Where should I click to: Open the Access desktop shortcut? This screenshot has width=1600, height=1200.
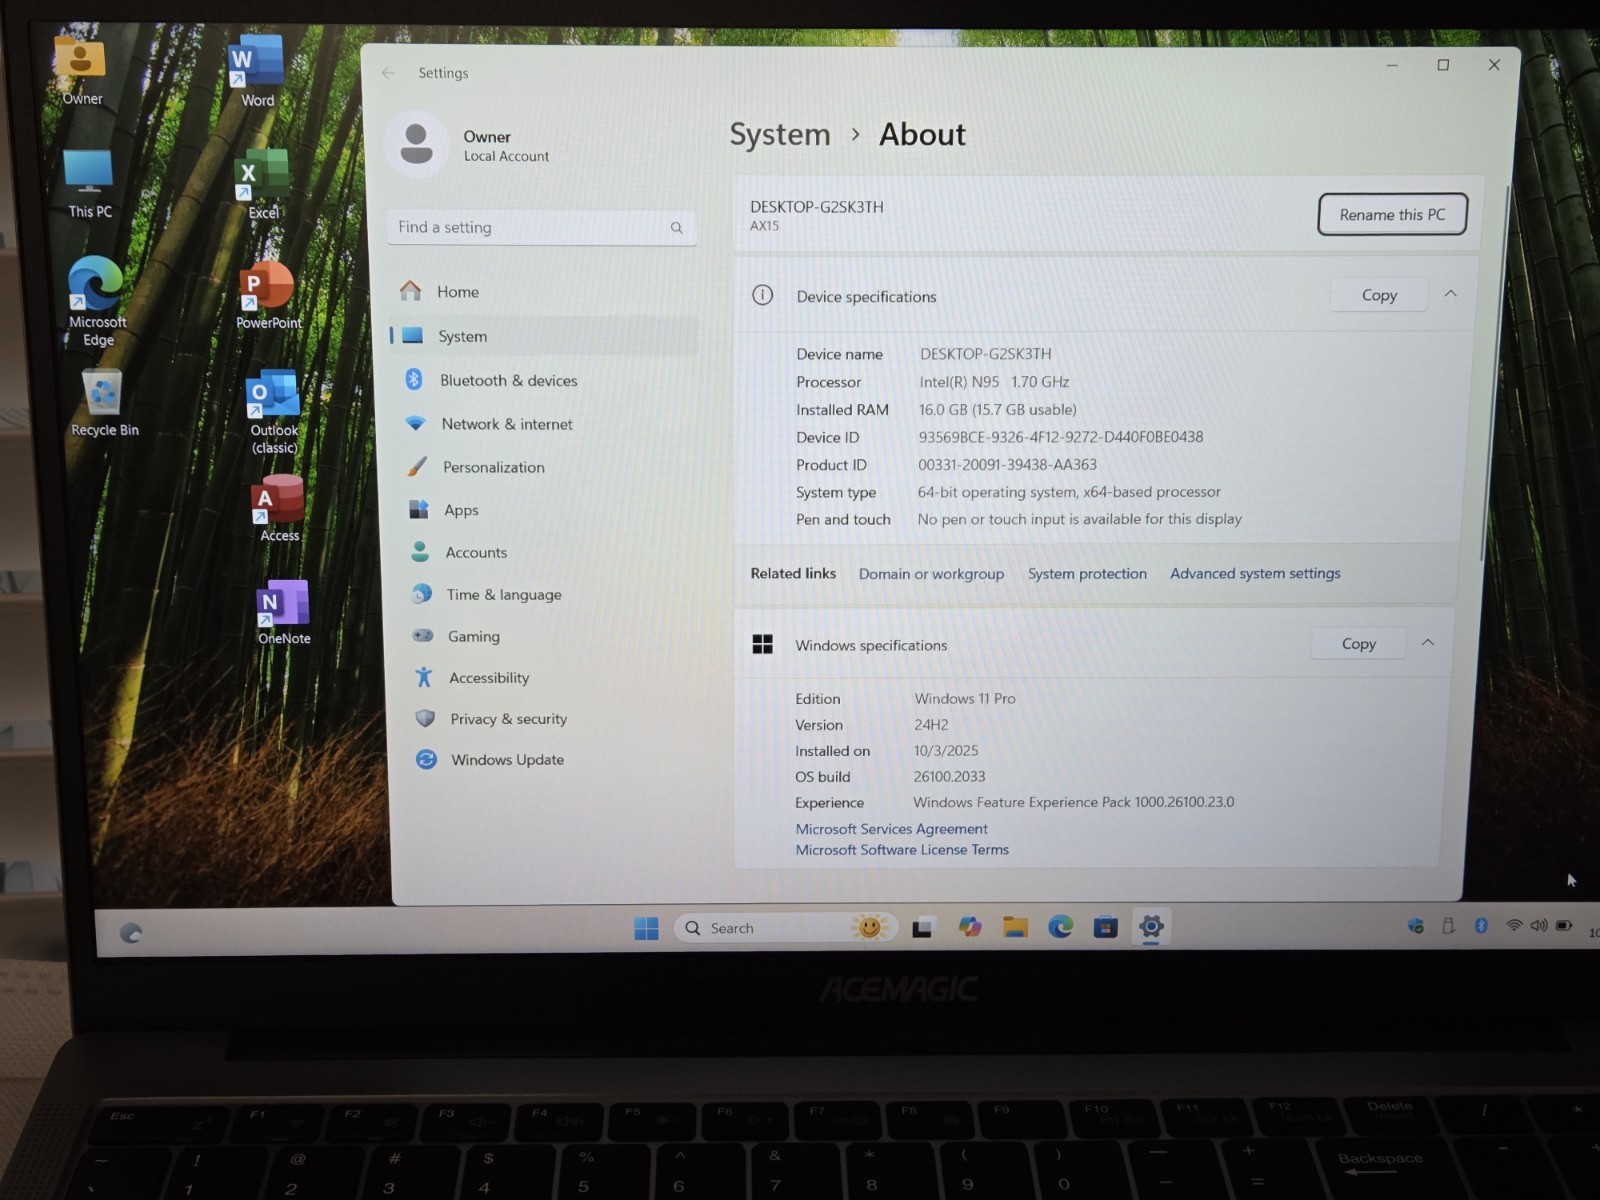click(x=279, y=508)
